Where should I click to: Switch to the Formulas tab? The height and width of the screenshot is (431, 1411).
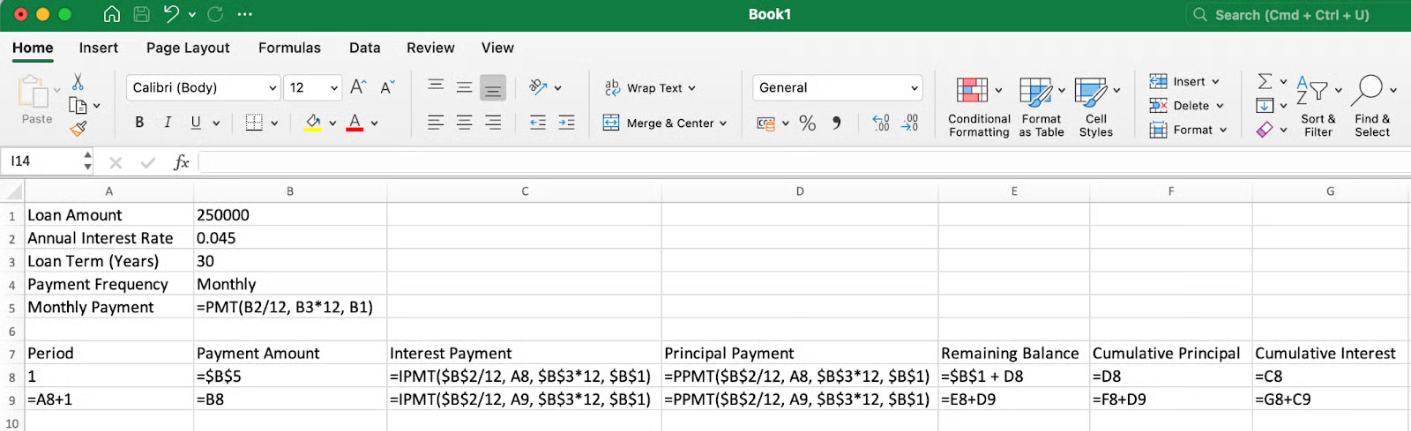pos(289,48)
